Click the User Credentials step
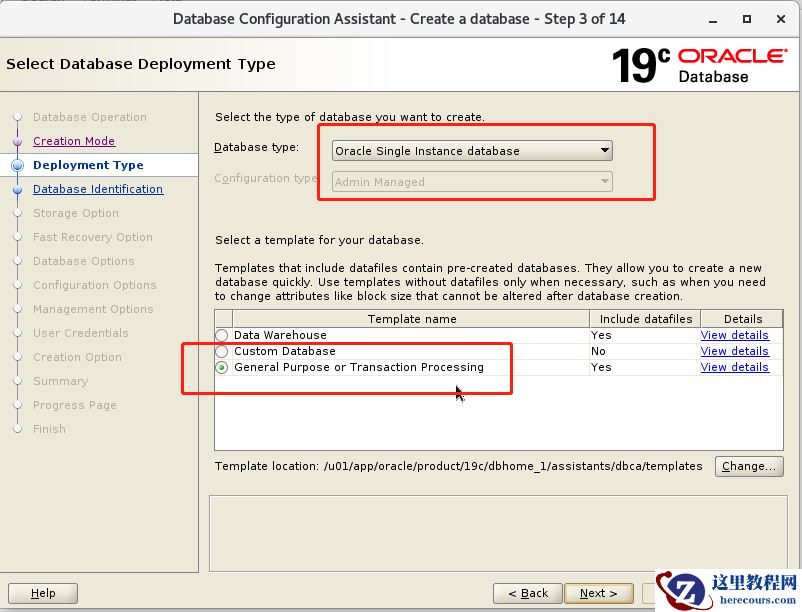The image size is (802, 612). coord(80,333)
